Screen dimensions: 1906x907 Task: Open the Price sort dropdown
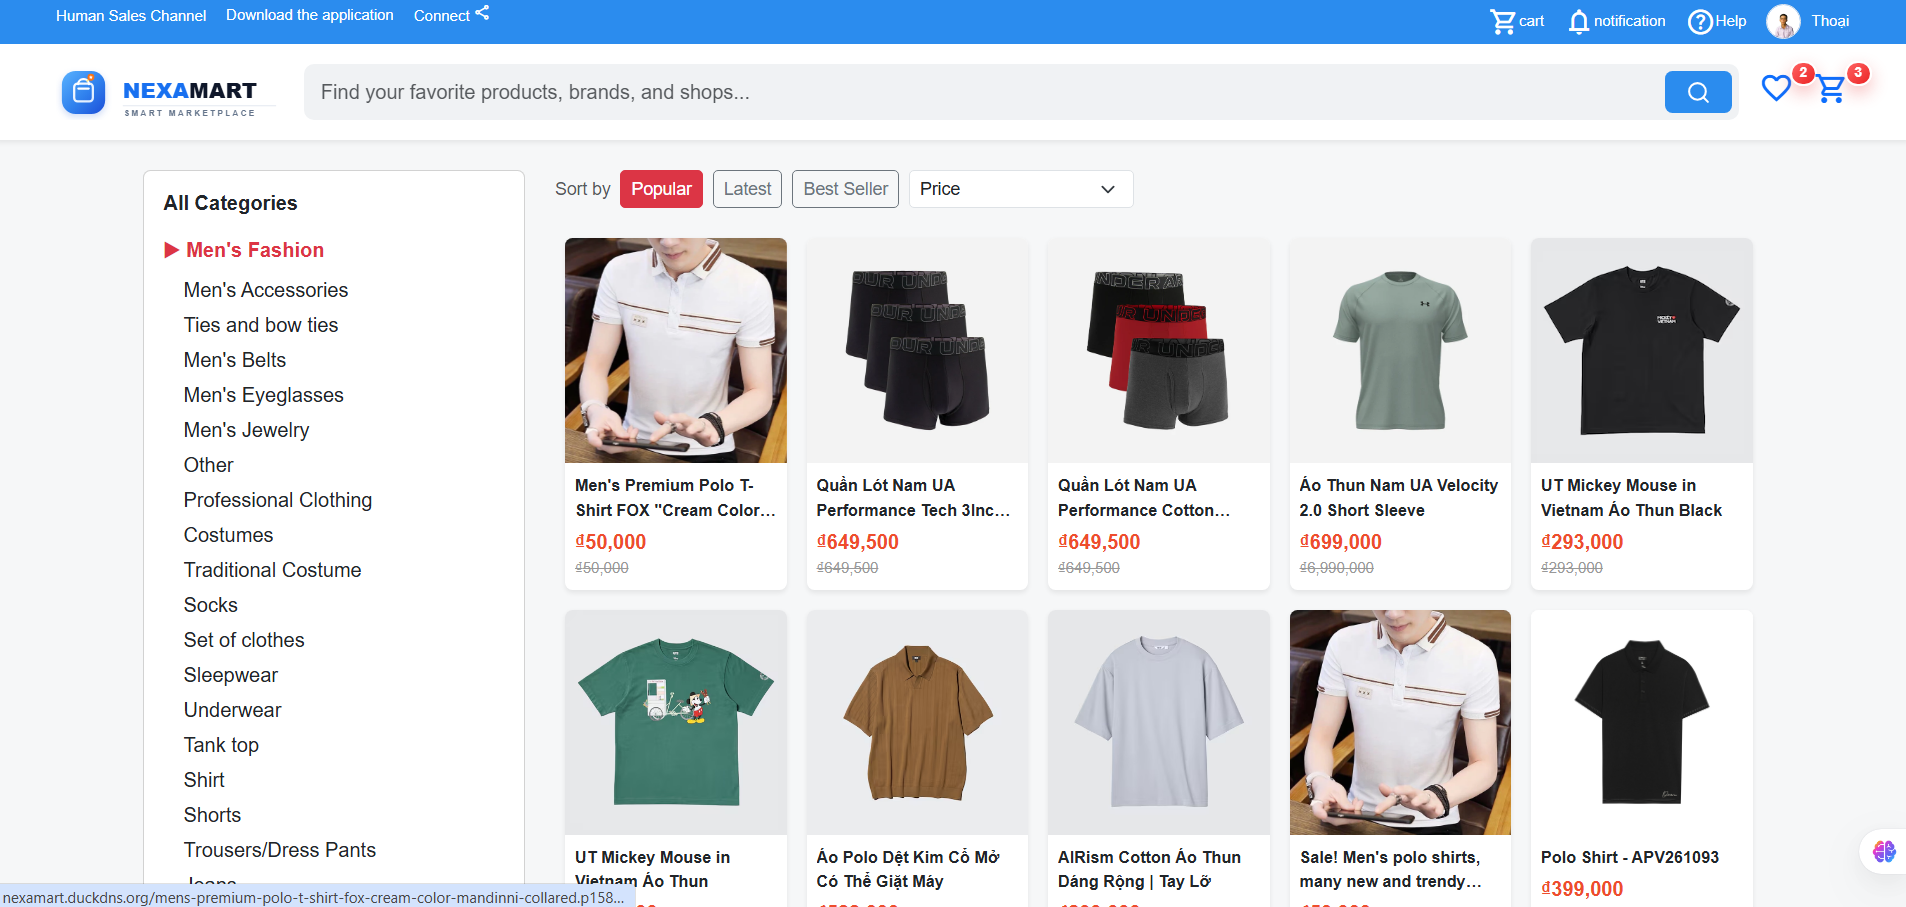[x=1021, y=189]
